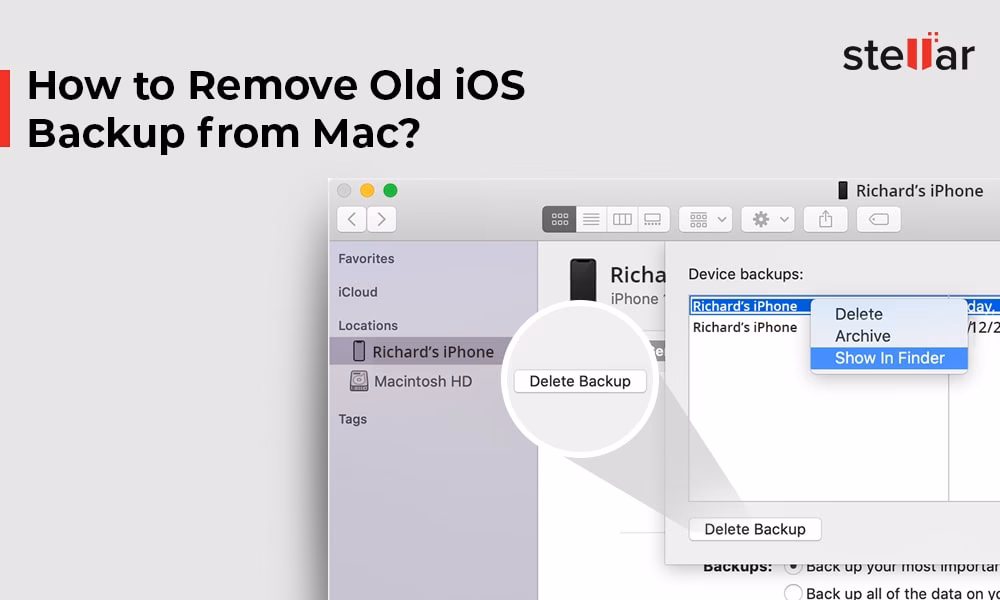The image size is (1000, 600).
Task: Select the second Backups radio button
Action: pos(793,592)
